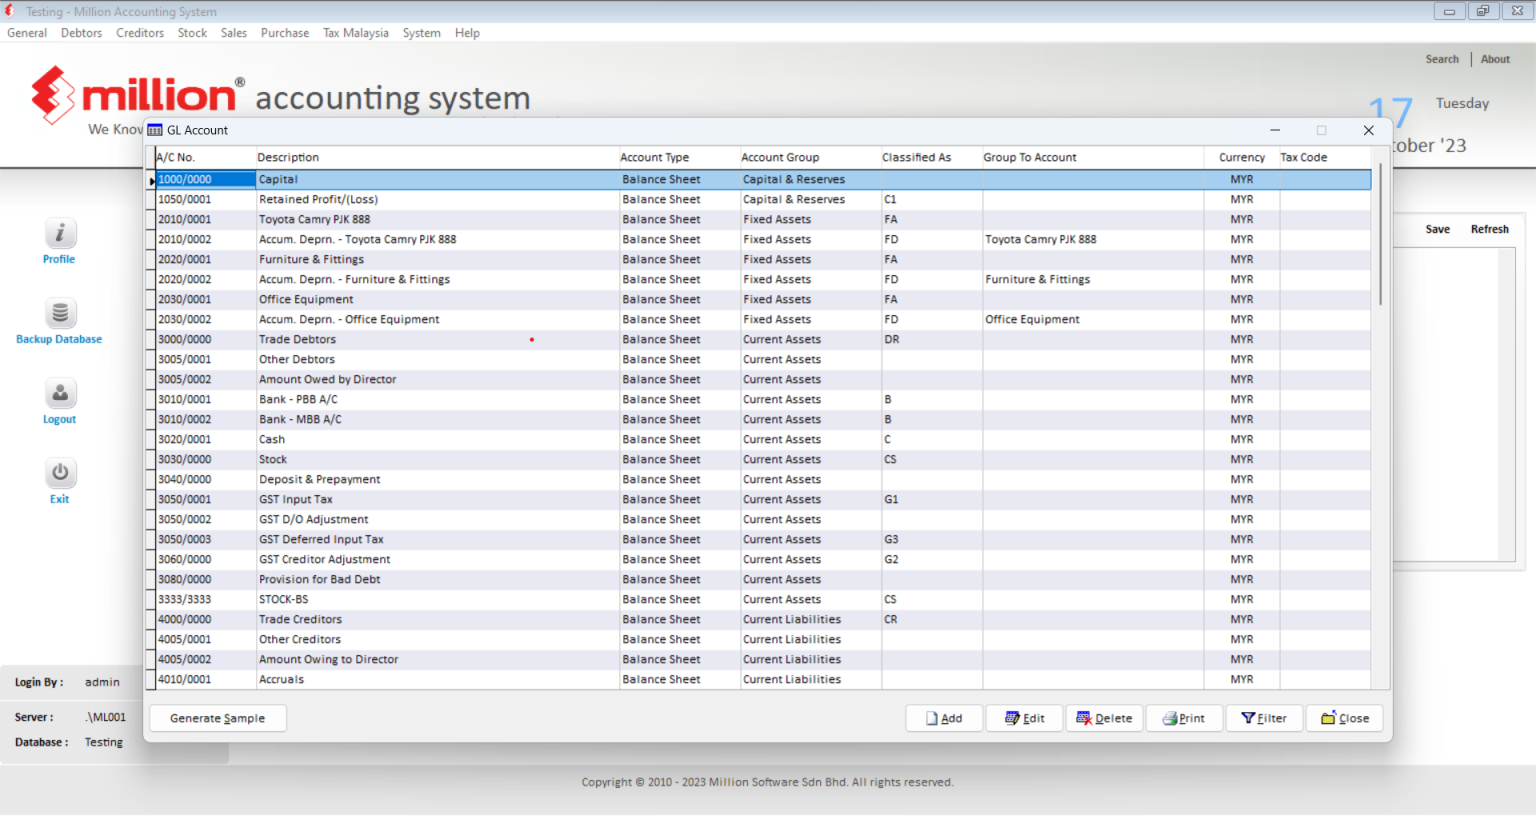Delete the selected GL account

coord(1104,718)
